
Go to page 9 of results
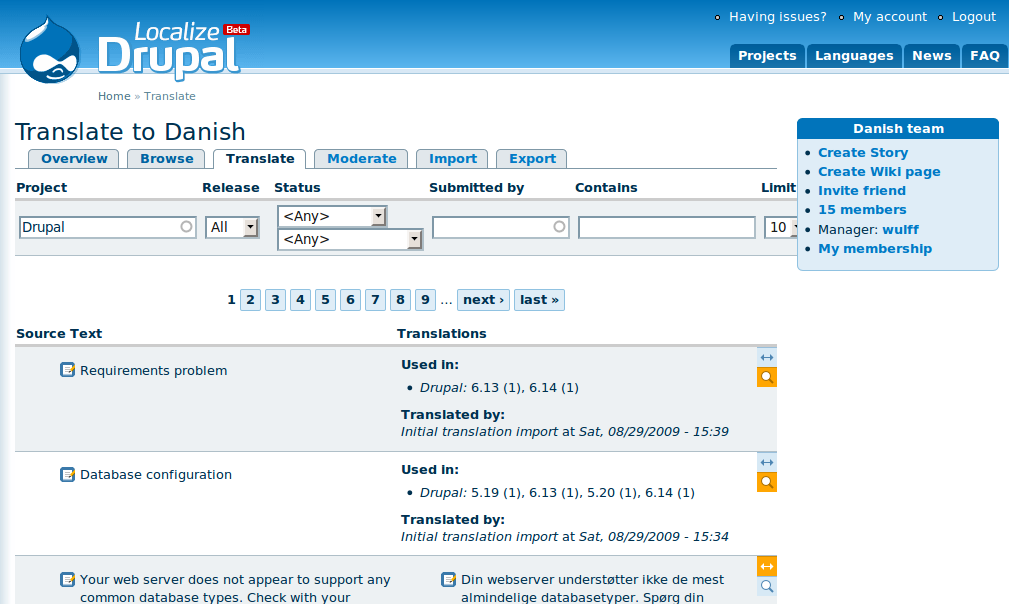[425, 300]
